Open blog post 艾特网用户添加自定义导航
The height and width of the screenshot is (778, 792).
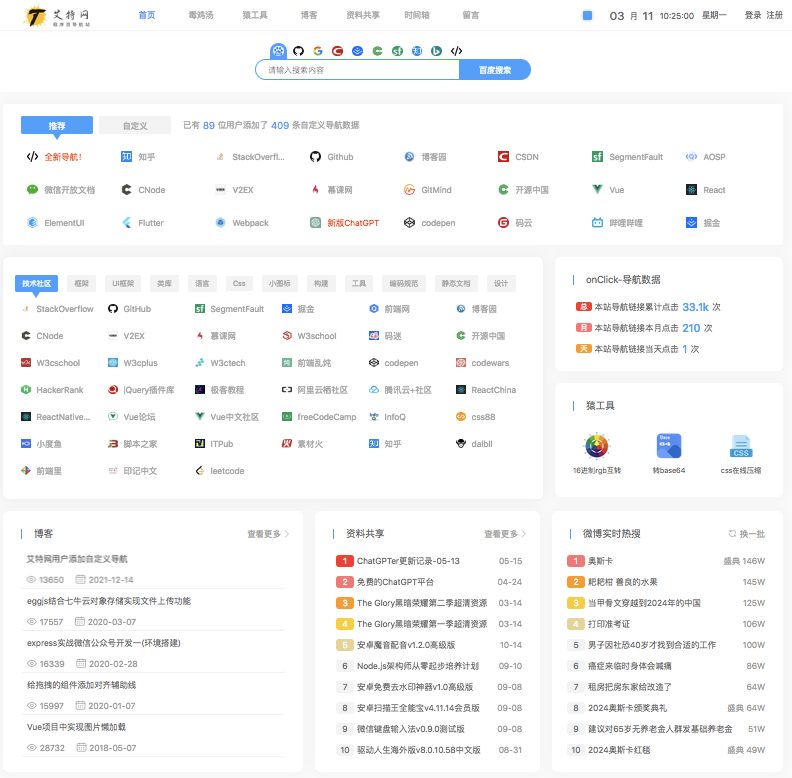pos(77,559)
